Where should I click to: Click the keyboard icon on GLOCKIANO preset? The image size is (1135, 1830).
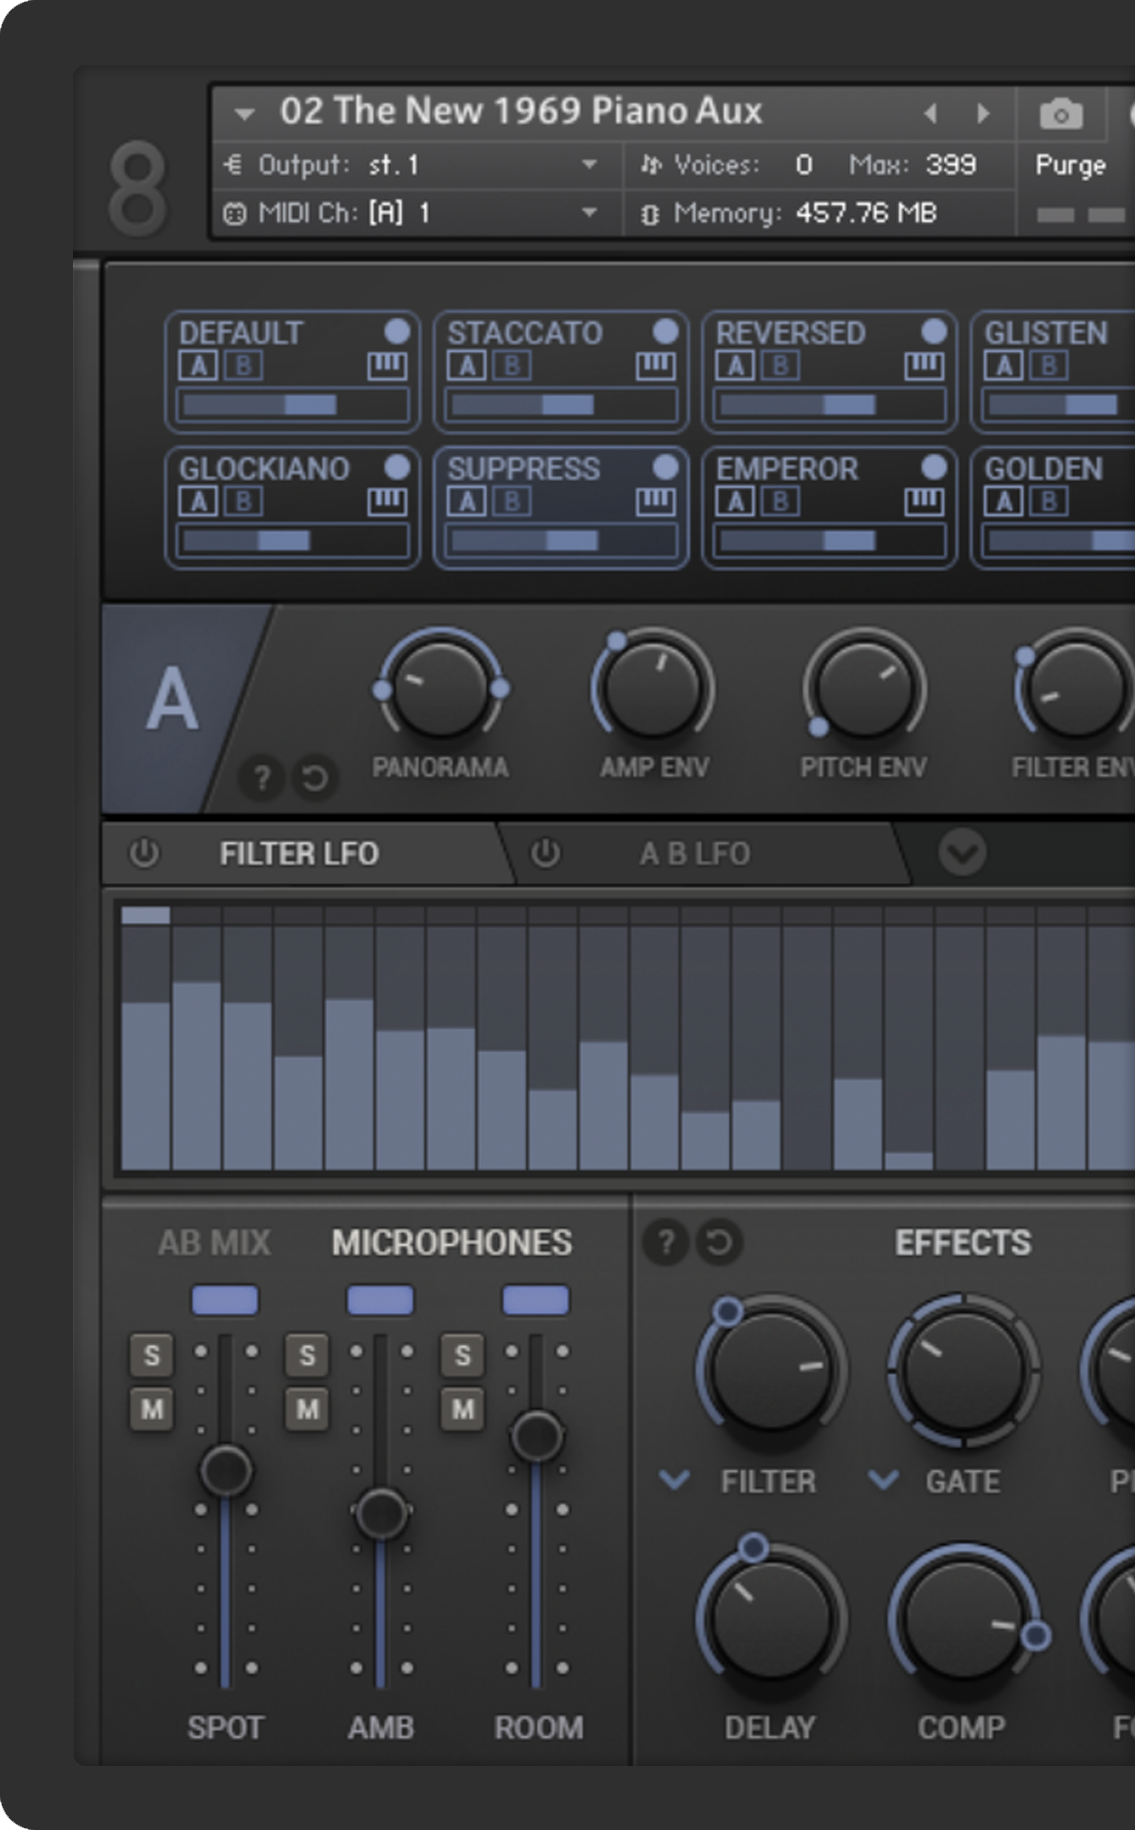(387, 502)
